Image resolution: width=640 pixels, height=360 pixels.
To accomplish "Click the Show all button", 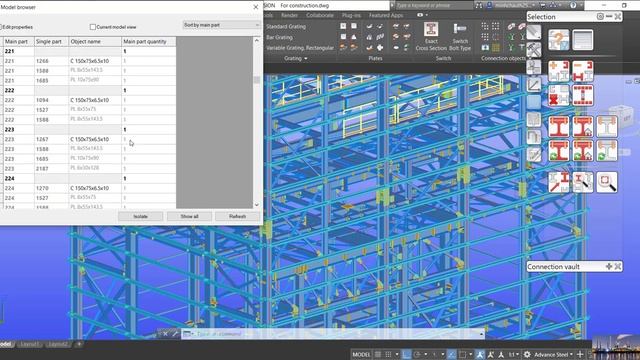I will 189,216.
